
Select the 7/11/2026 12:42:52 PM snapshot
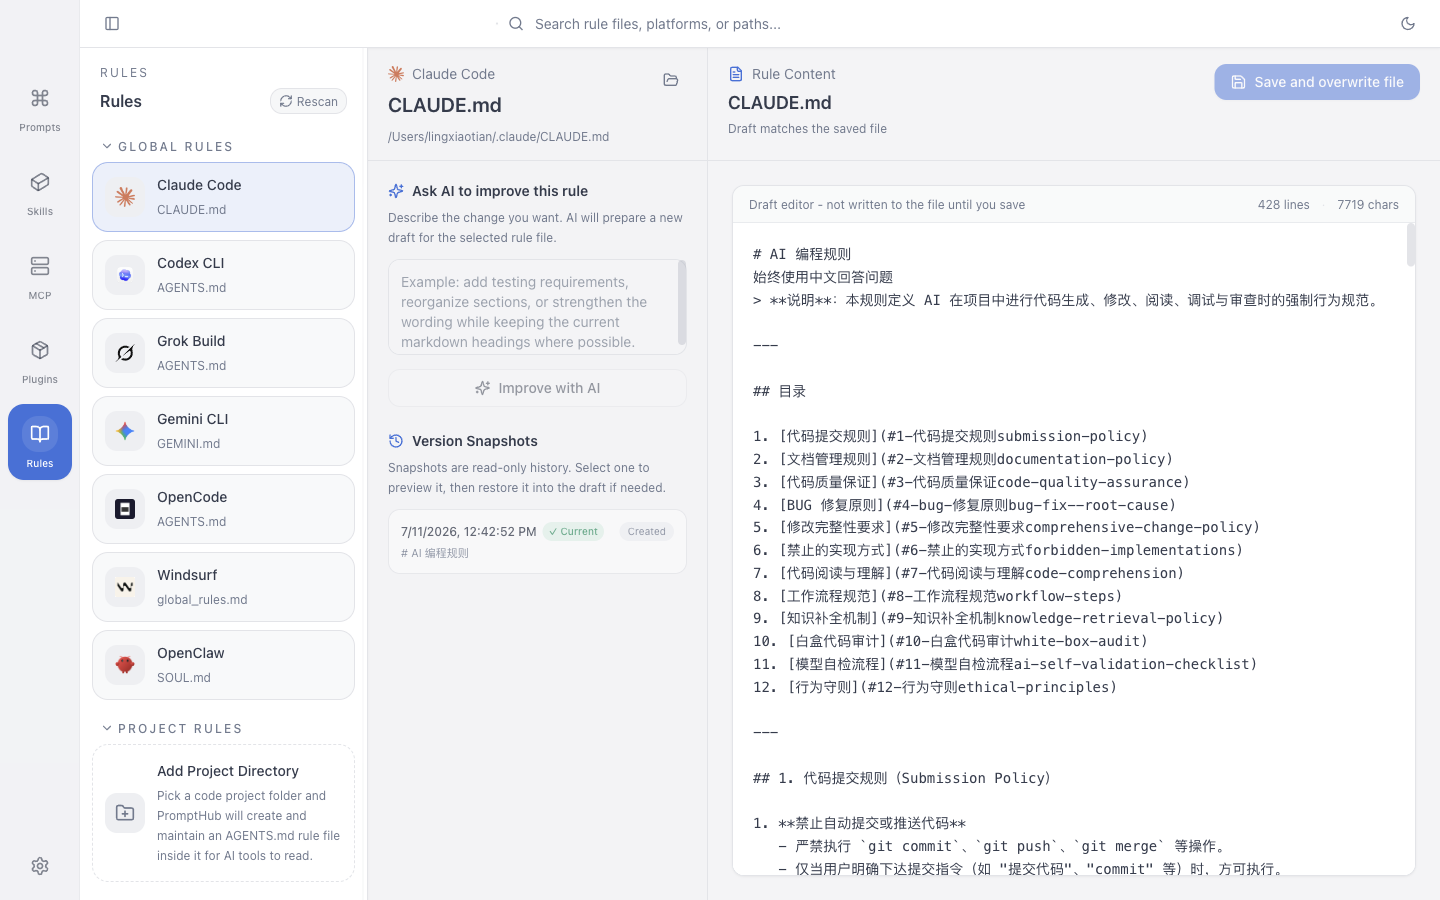(537, 541)
